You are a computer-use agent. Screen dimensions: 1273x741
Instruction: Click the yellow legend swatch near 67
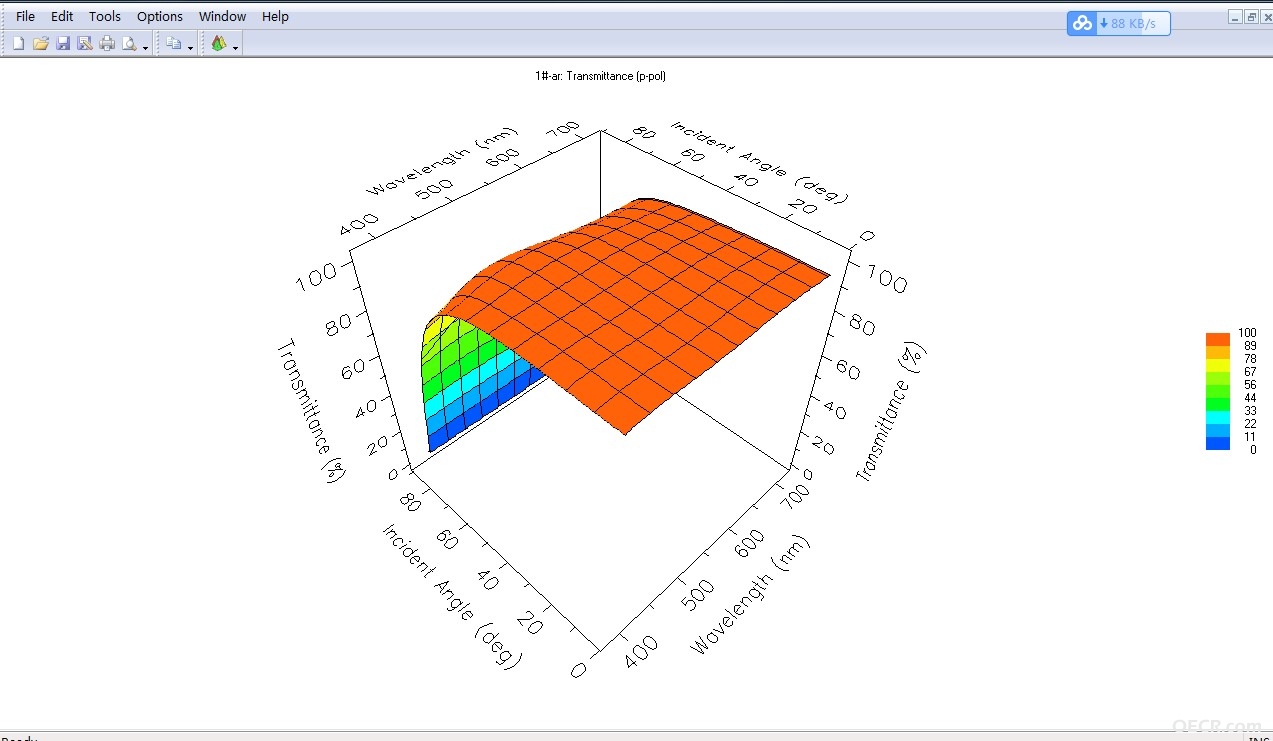[x=1218, y=365]
